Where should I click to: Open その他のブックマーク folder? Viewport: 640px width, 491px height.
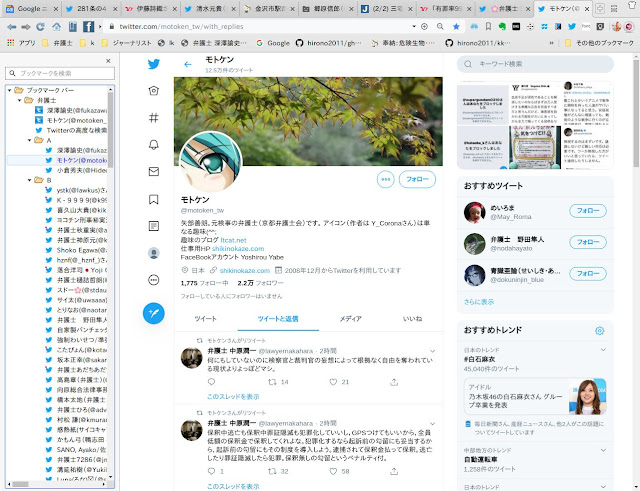click(599, 43)
